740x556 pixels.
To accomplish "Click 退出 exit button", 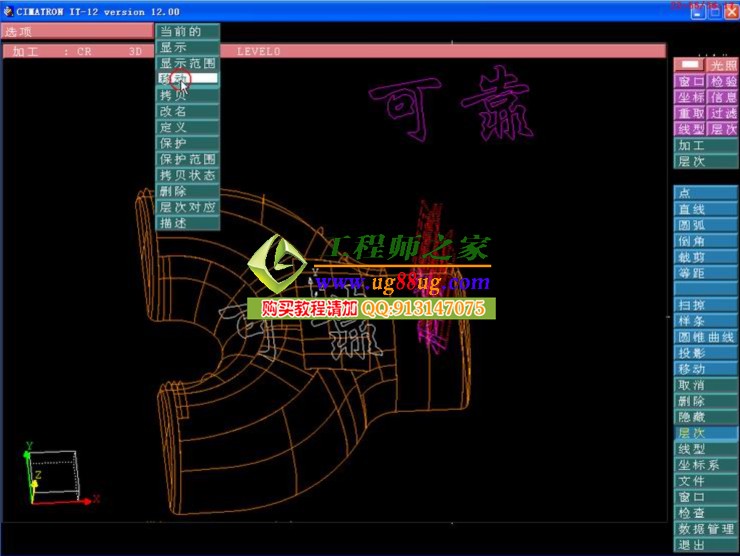I will [706, 546].
